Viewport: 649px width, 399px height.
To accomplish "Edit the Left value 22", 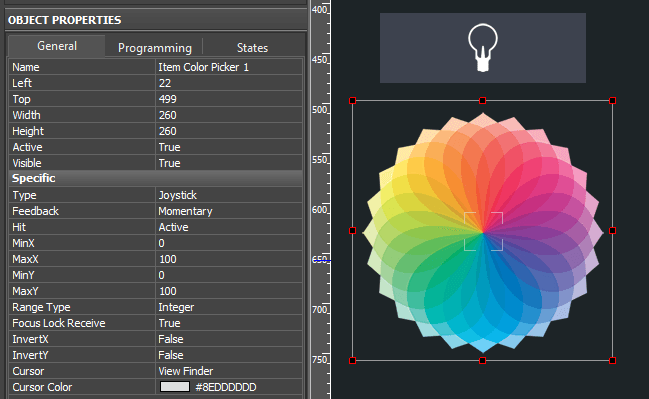I will (x=229, y=83).
